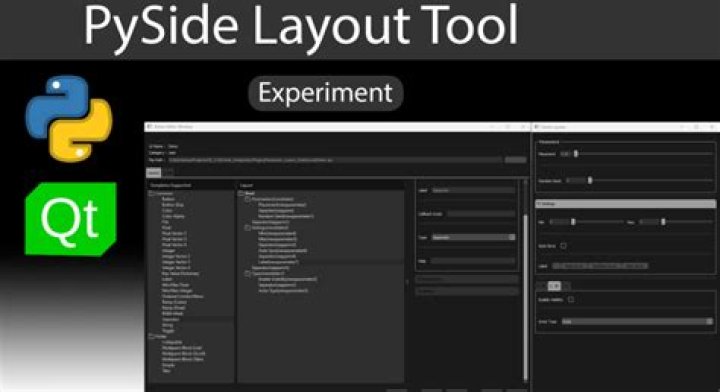Image resolution: width=720 pixels, height=392 pixels.
Task: Select the Key Value Dictionary template item
Action: pos(180,274)
